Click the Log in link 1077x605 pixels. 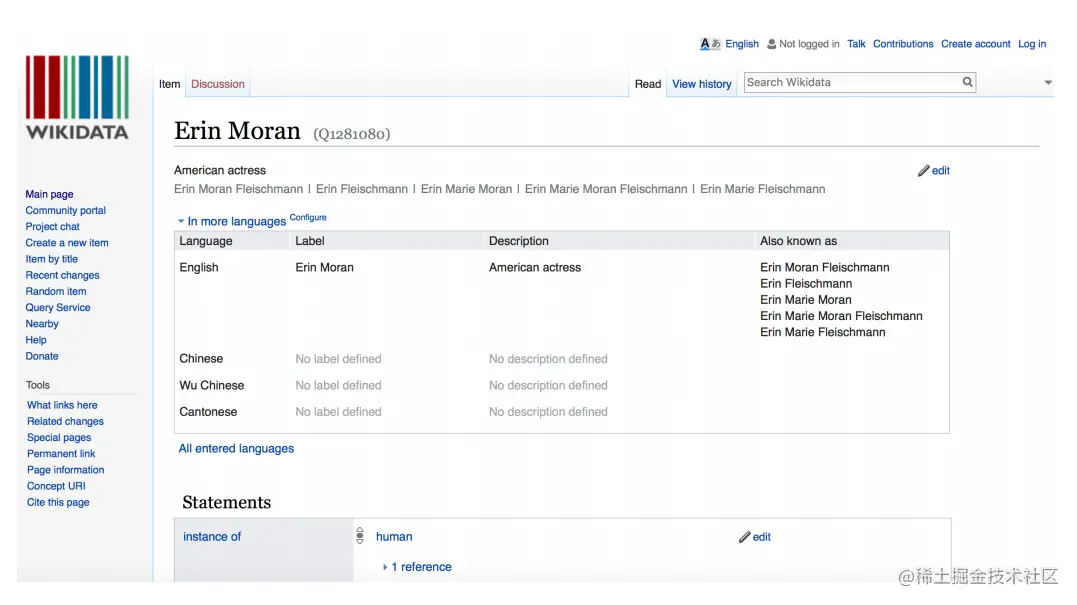pyautogui.click(x=1032, y=44)
